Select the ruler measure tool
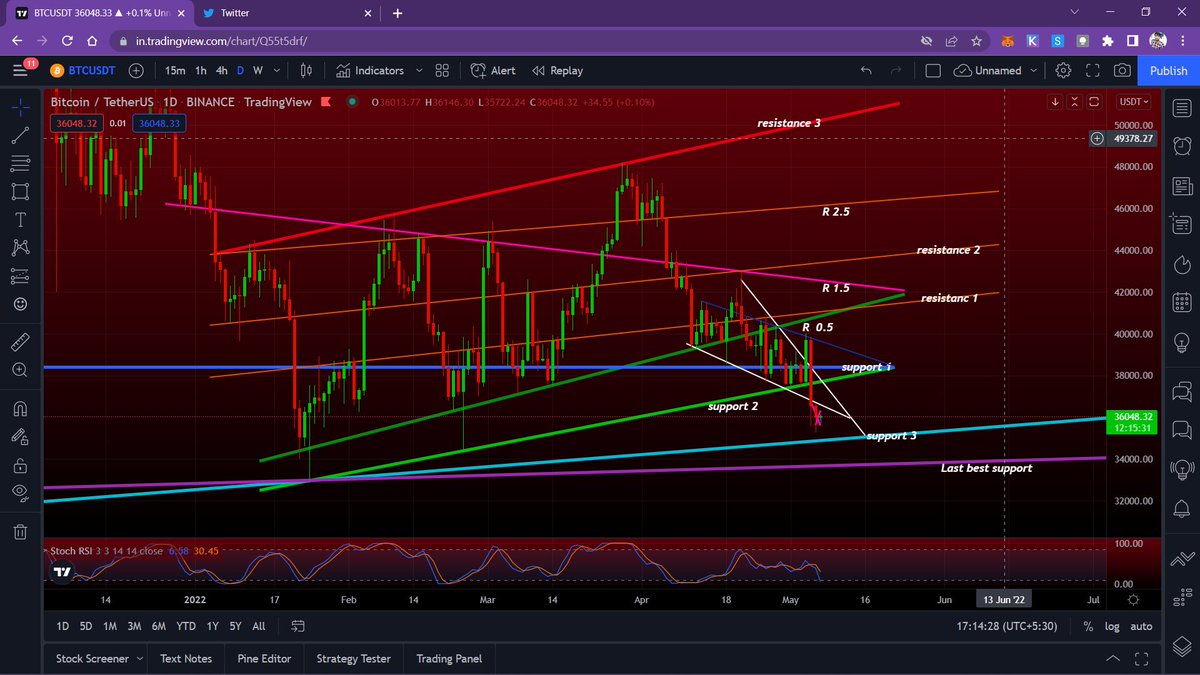This screenshot has height=675, width=1200. click(x=20, y=342)
